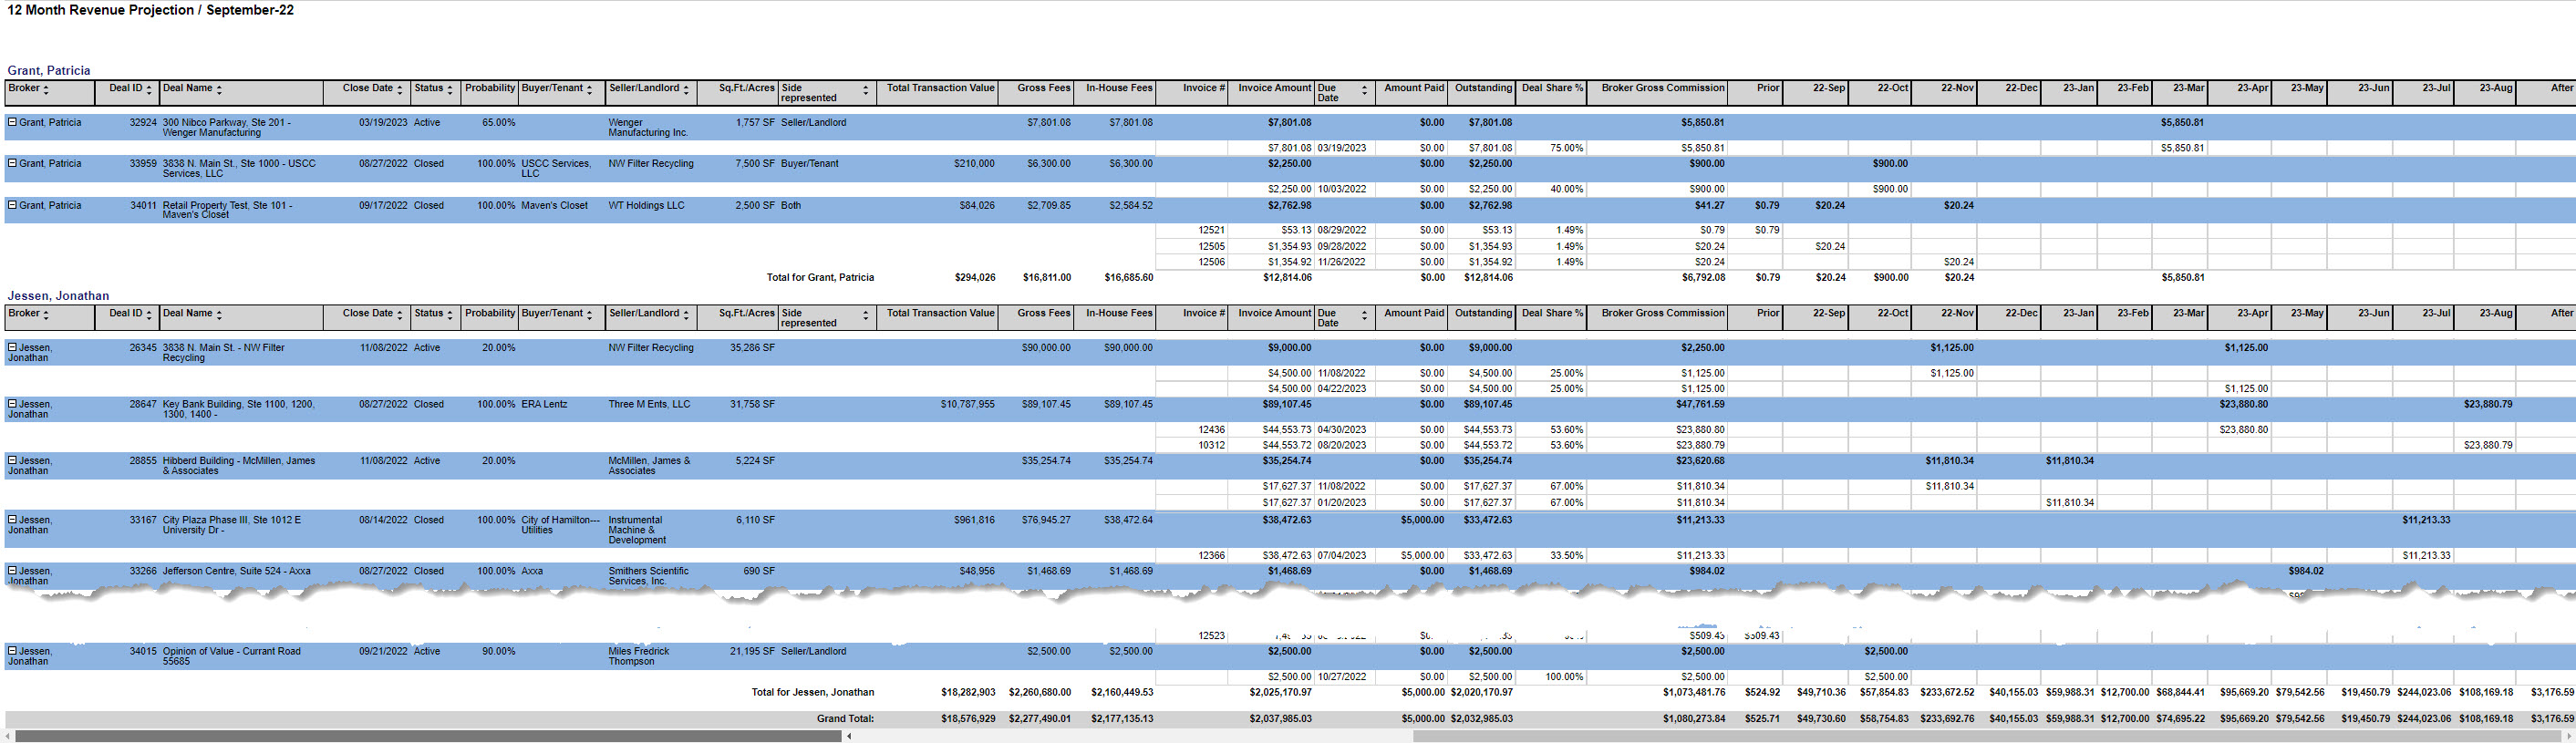Collapse Opinion of Value deal 34015
2576x743 pixels.
(12, 651)
